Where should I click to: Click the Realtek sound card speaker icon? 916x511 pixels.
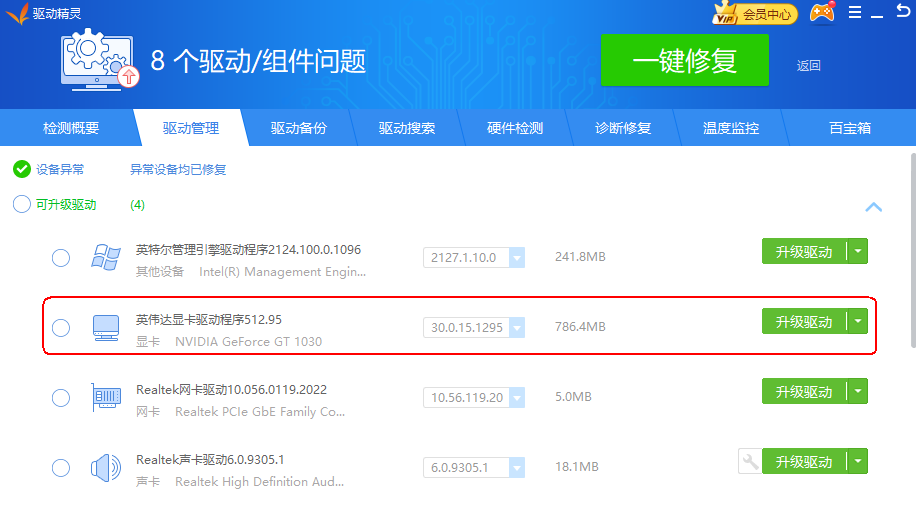106,468
